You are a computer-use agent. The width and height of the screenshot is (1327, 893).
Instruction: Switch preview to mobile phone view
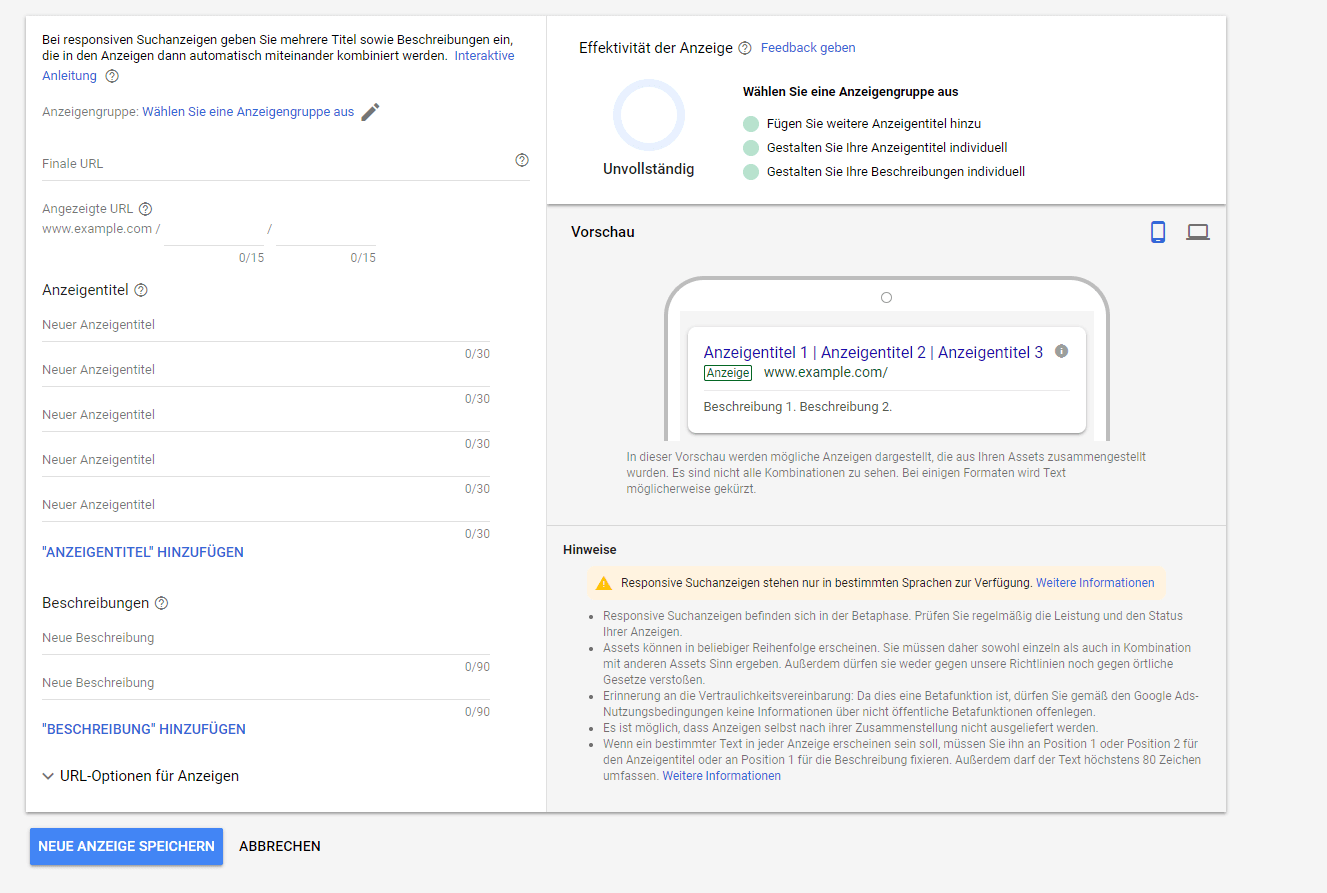pyautogui.click(x=1158, y=232)
